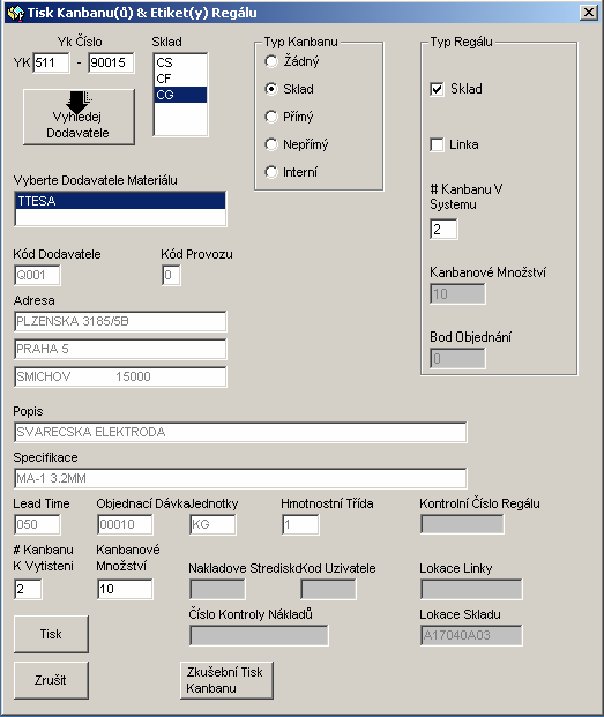Image resolution: width=604 pixels, height=717 pixels.
Task: Click the Kód Provozu field
Action: [x=171, y=275]
